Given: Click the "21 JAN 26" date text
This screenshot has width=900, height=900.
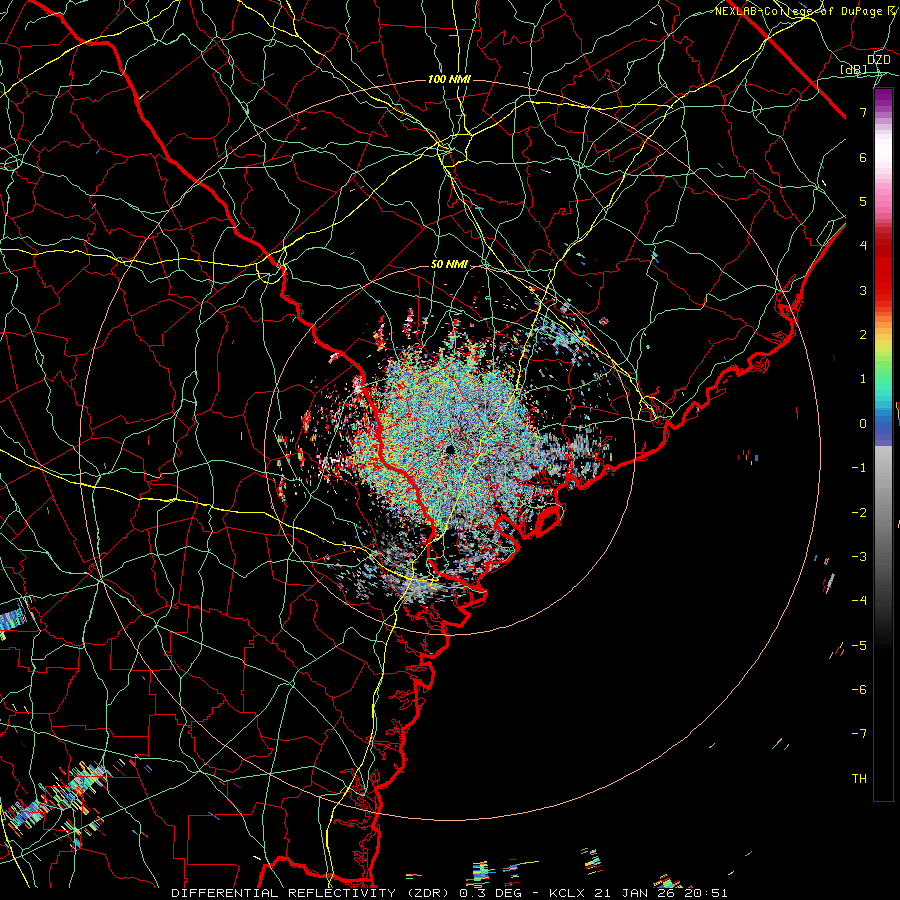Looking at the screenshot, I should pyautogui.click(x=633, y=893).
